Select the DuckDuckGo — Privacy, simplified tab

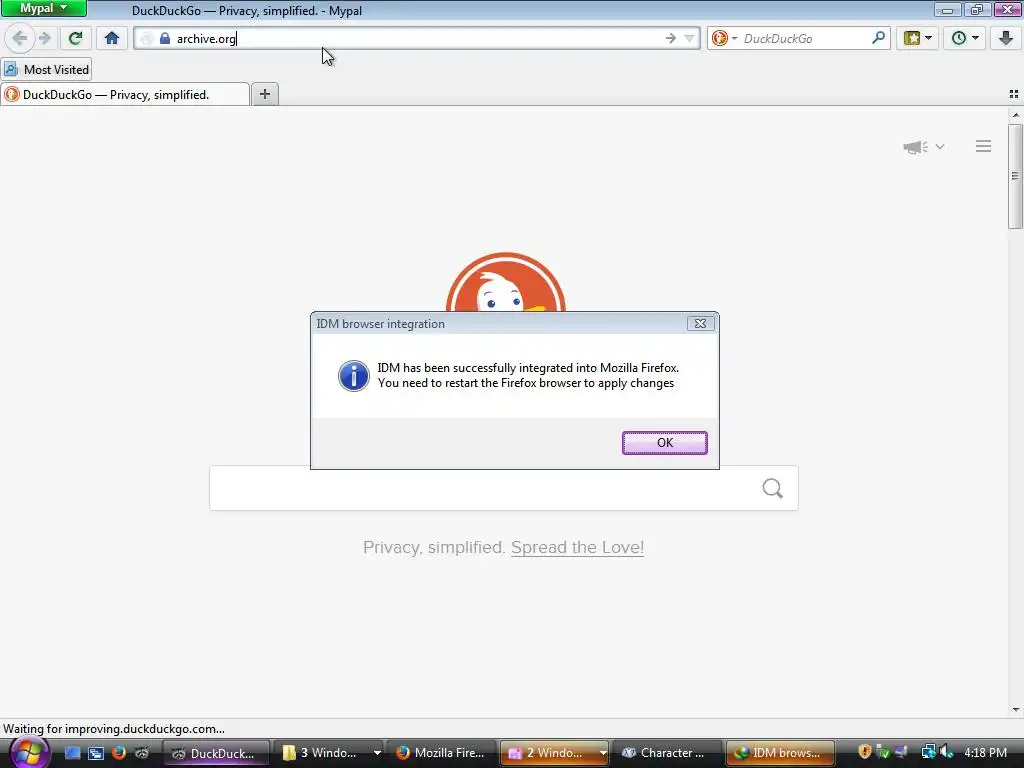(x=125, y=95)
